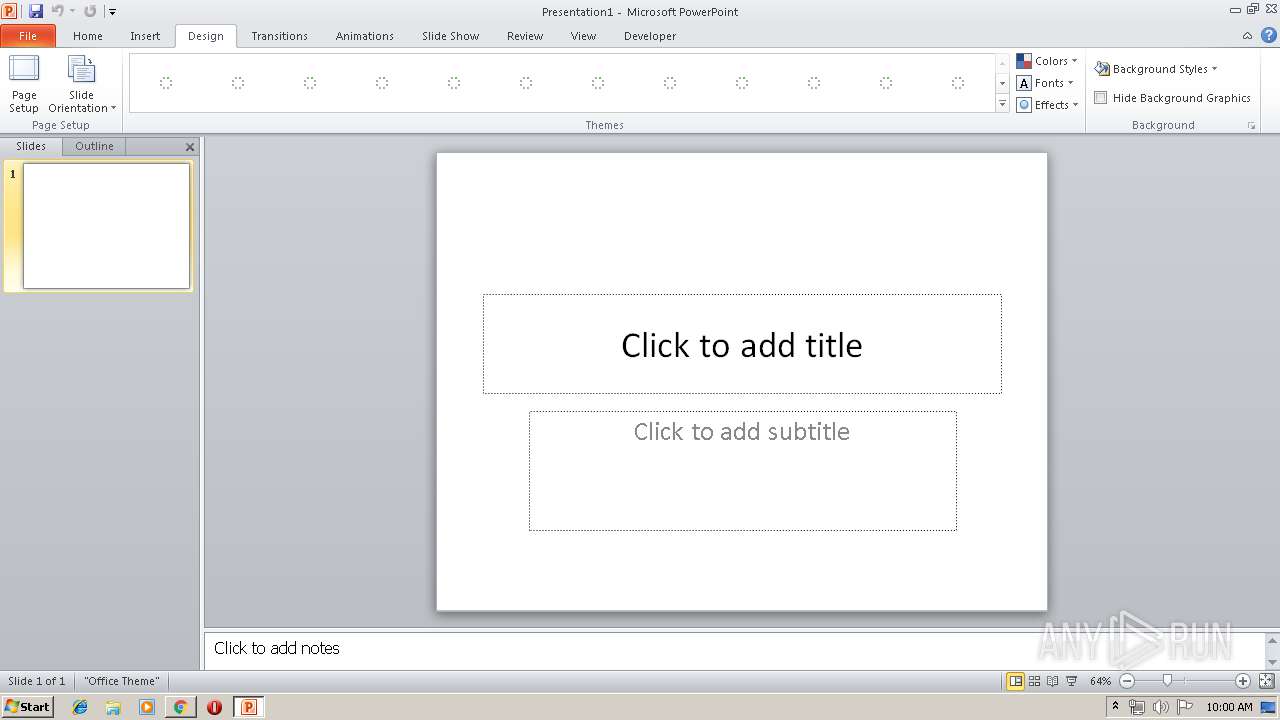Open the theme Fonts dropdown
The height and width of the screenshot is (720, 1280).
pos(1045,83)
